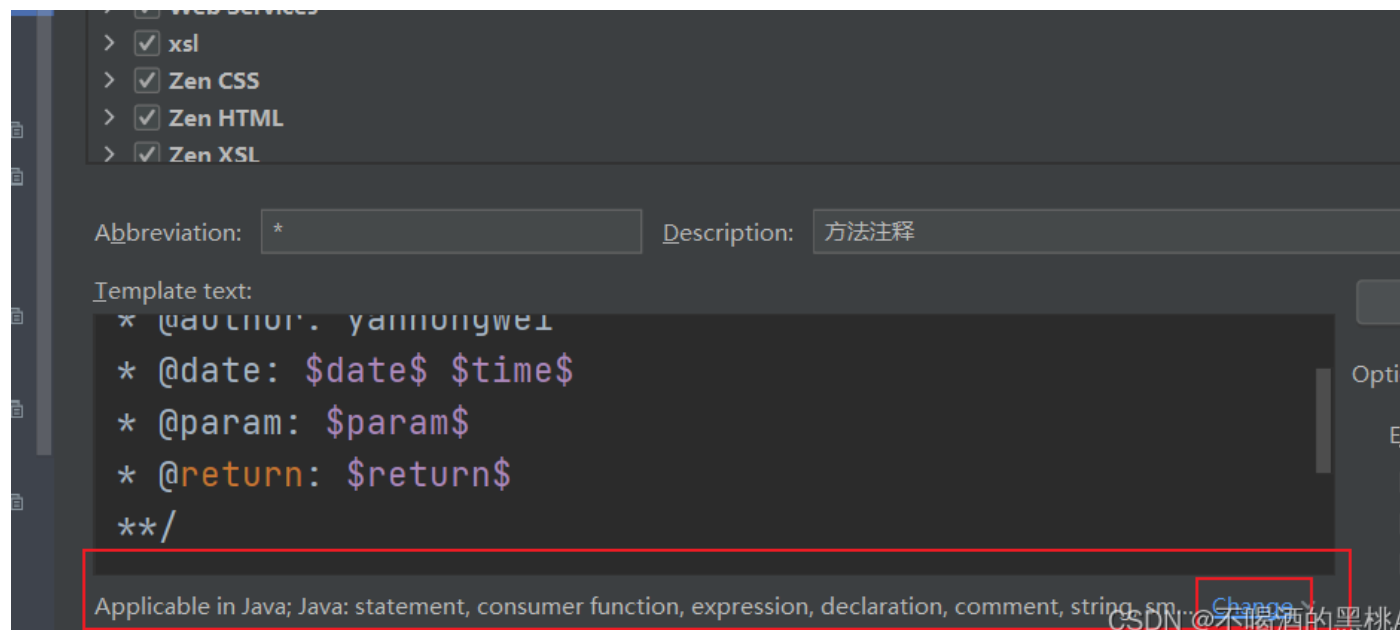Expand the xsl template group
Image resolution: width=1400 pixels, height=630 pixels.
click(x=109, y=44)
